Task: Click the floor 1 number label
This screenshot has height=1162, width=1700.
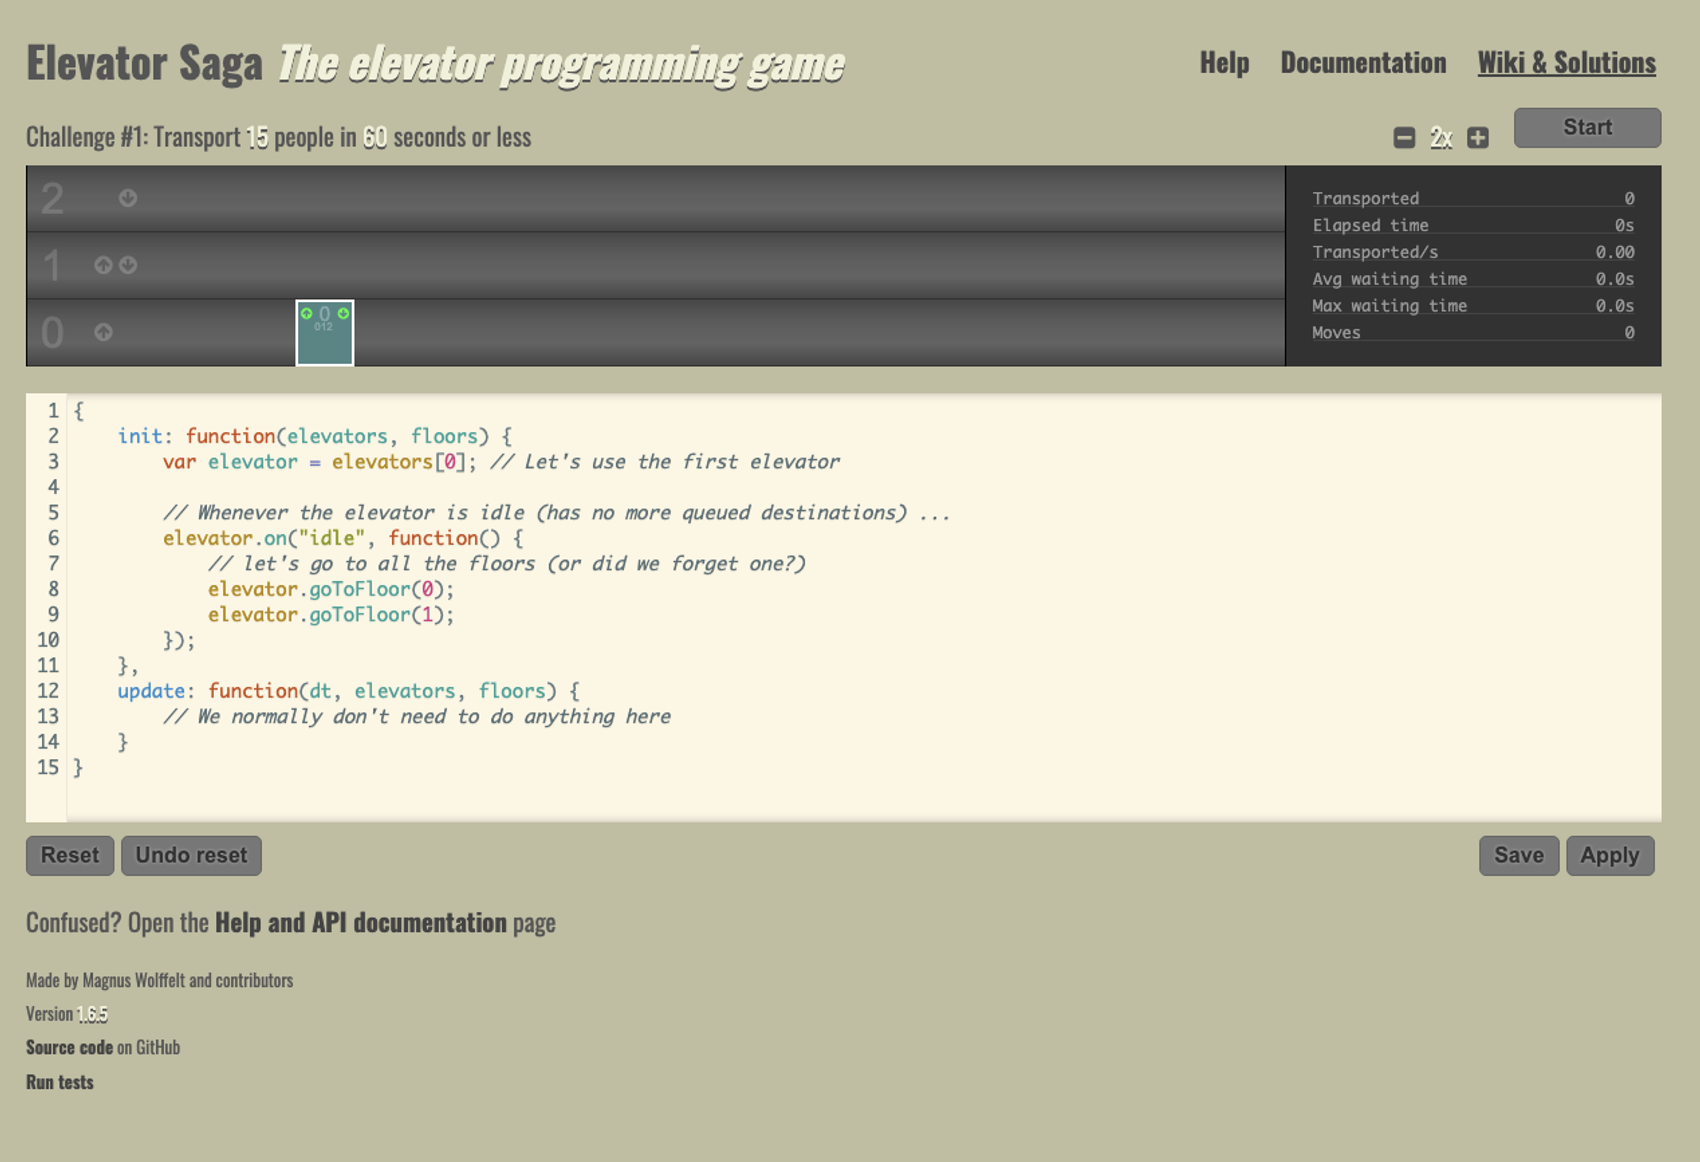Action: pos(52,266)
